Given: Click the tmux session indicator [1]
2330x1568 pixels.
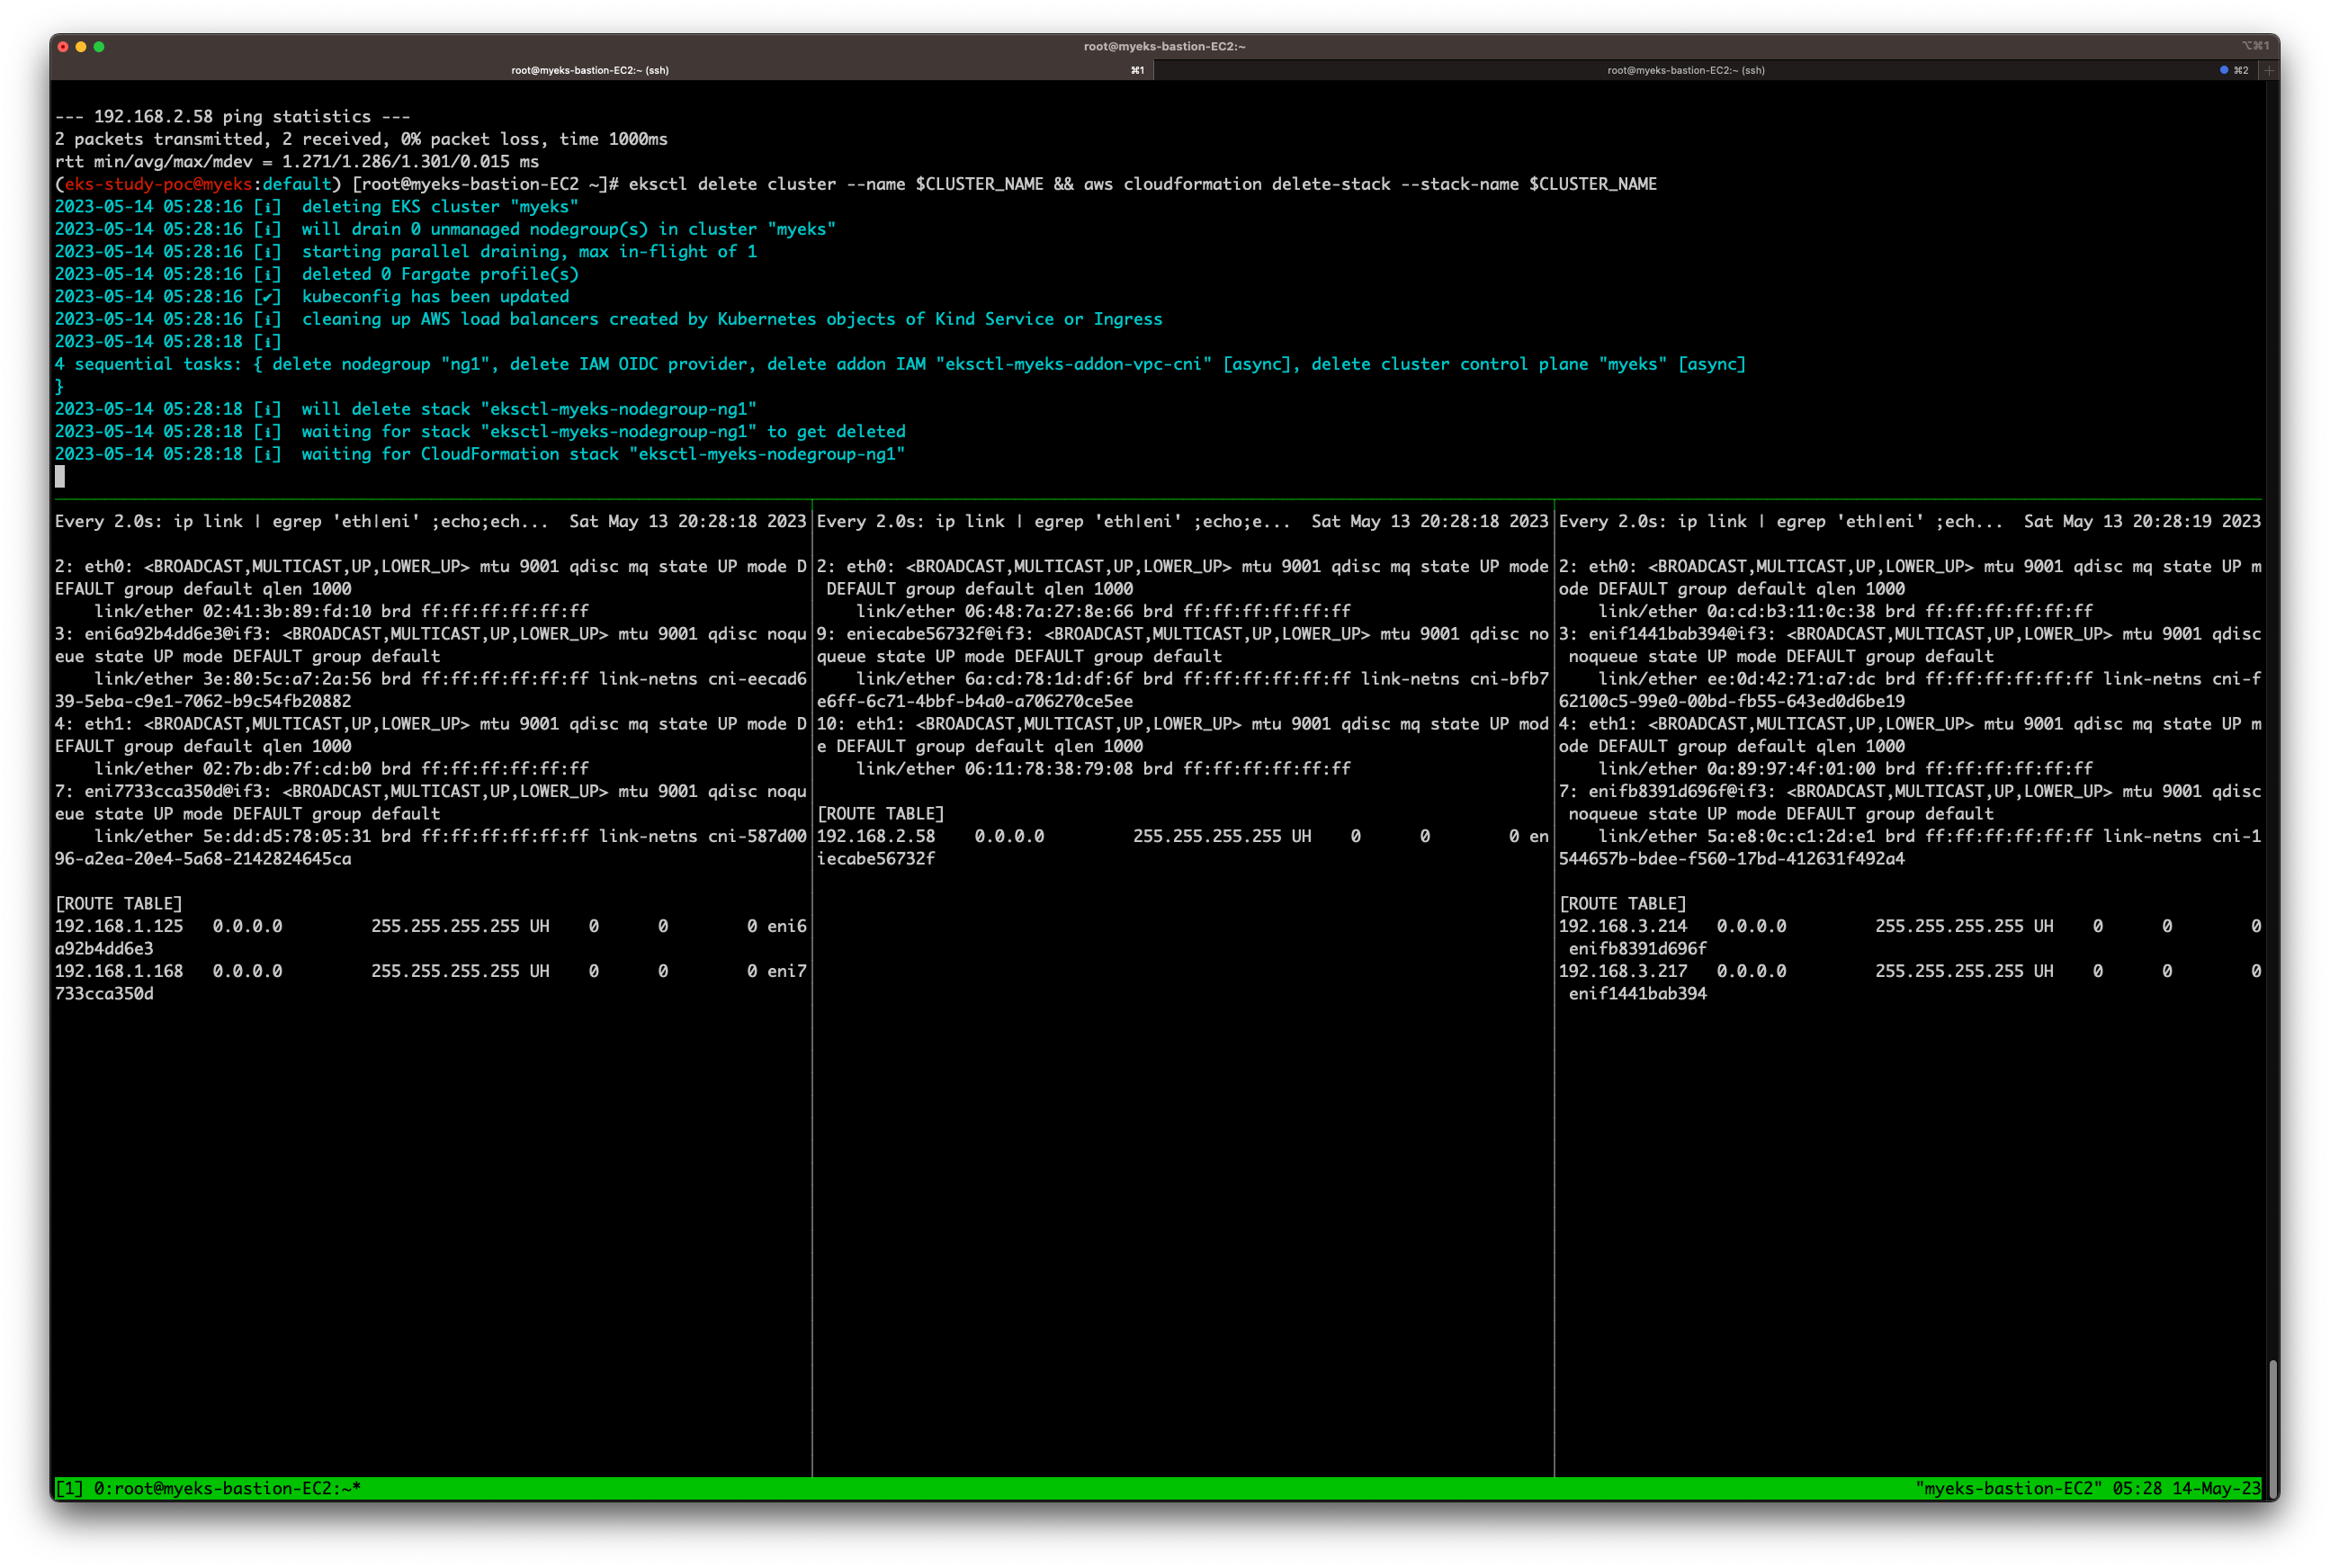Looking at the screenshot, I should click(x=69, y=1488).
